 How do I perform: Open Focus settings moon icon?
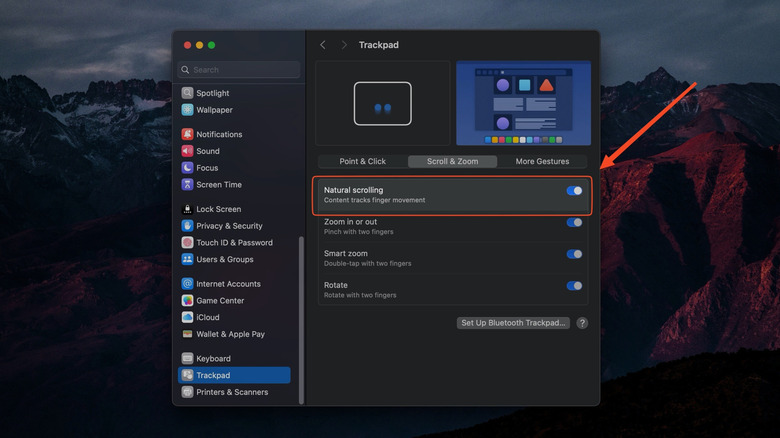pyautogui.click(x=187, y=168)
